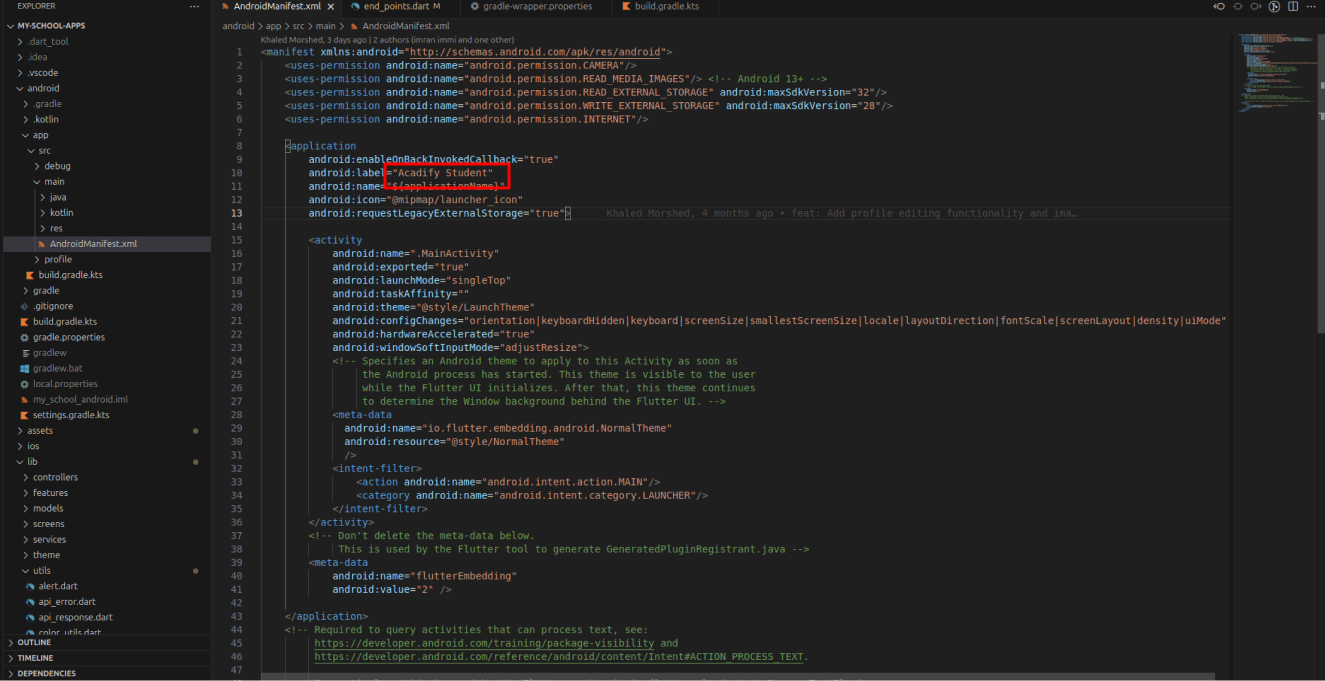The height and width of the screenshot is (681, 1325).
Task: Open alert.dart file in utils
Action: point(58,586)
